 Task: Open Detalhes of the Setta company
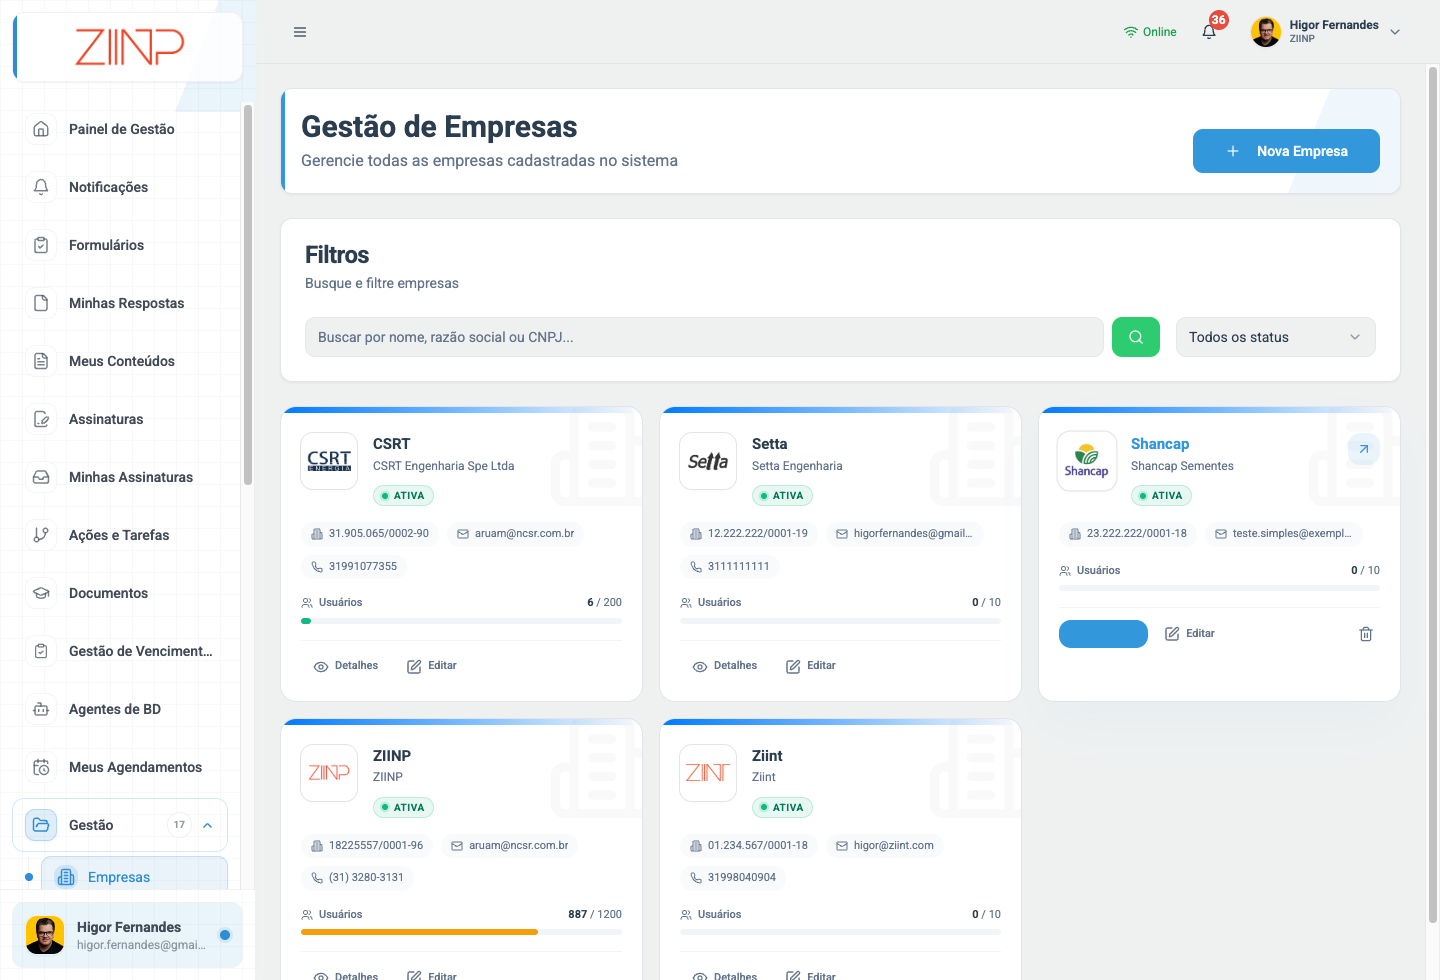pos(725,666)
